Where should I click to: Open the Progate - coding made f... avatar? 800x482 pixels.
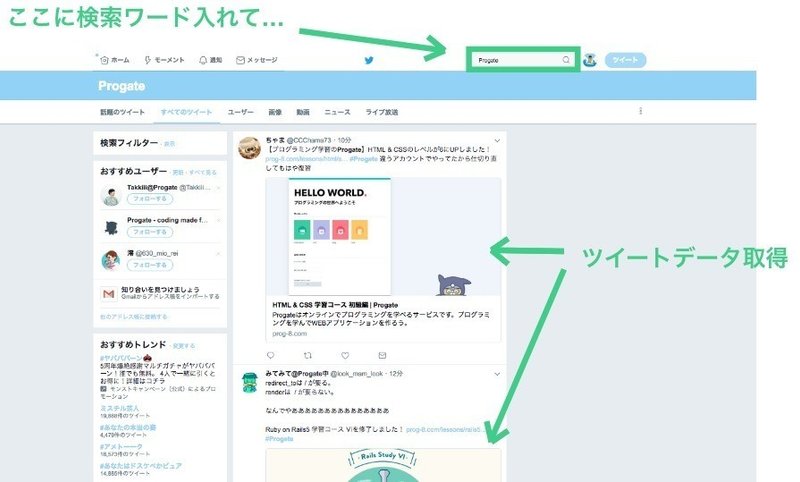[x=111, y=227]
